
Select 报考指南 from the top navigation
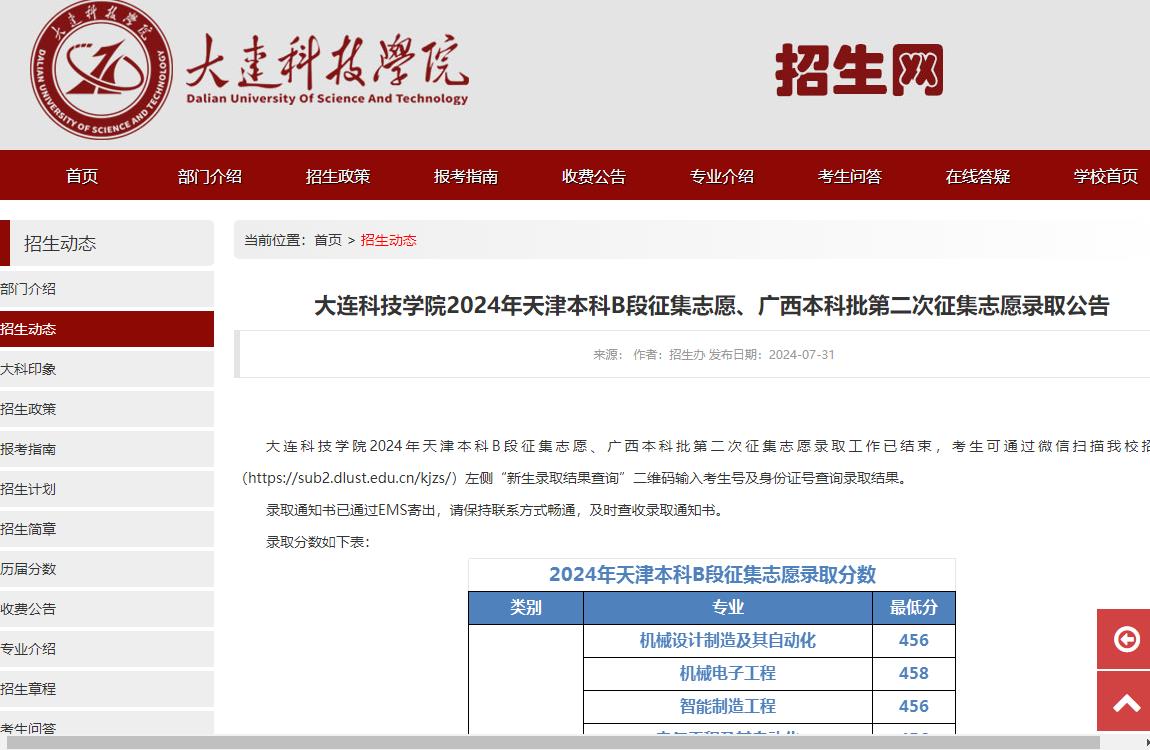click(x=466, y=176)
